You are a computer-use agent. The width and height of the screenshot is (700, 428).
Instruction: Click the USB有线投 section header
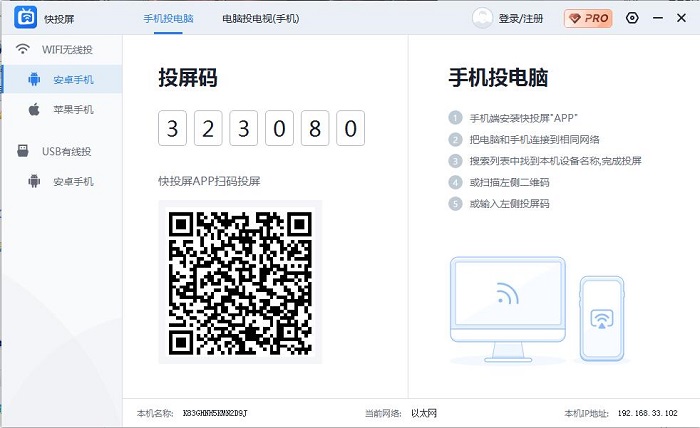click(x=66, y=151)
